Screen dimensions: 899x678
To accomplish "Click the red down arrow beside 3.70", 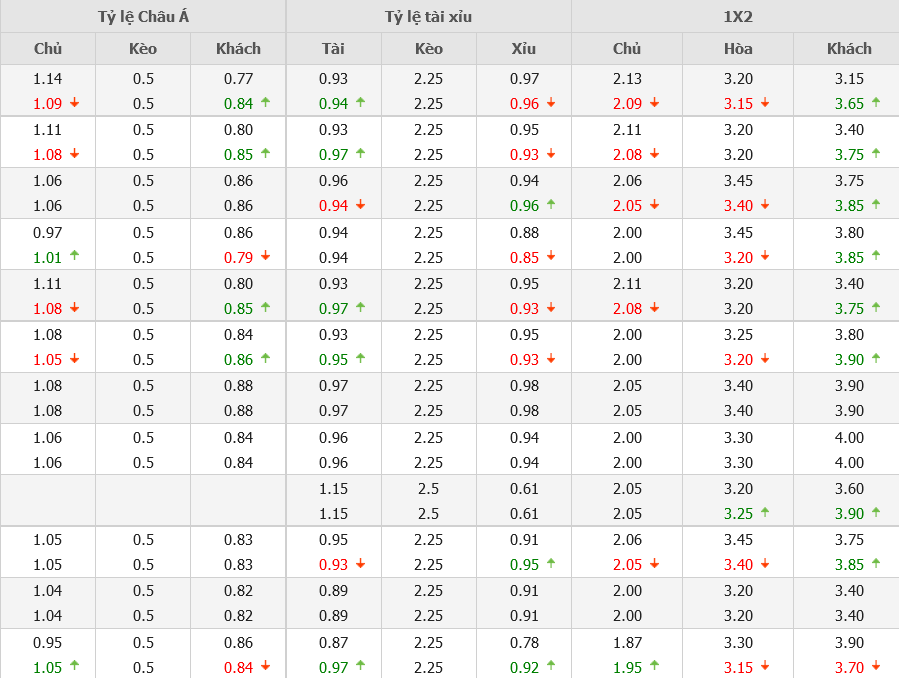I will 876,666.
